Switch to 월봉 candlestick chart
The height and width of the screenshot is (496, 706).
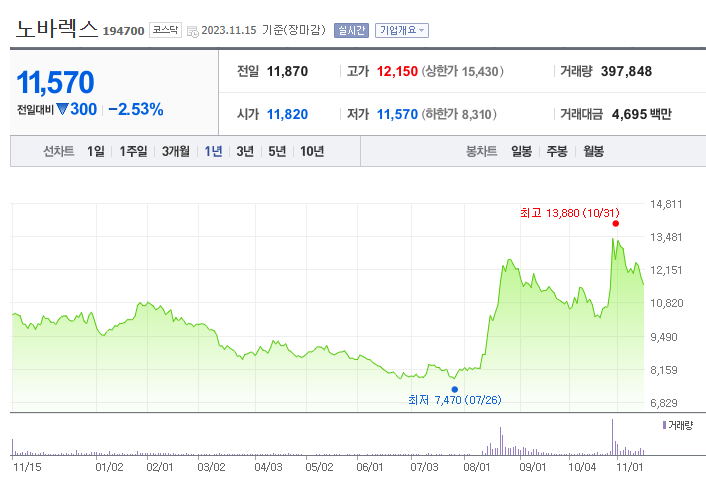[593, 151]
